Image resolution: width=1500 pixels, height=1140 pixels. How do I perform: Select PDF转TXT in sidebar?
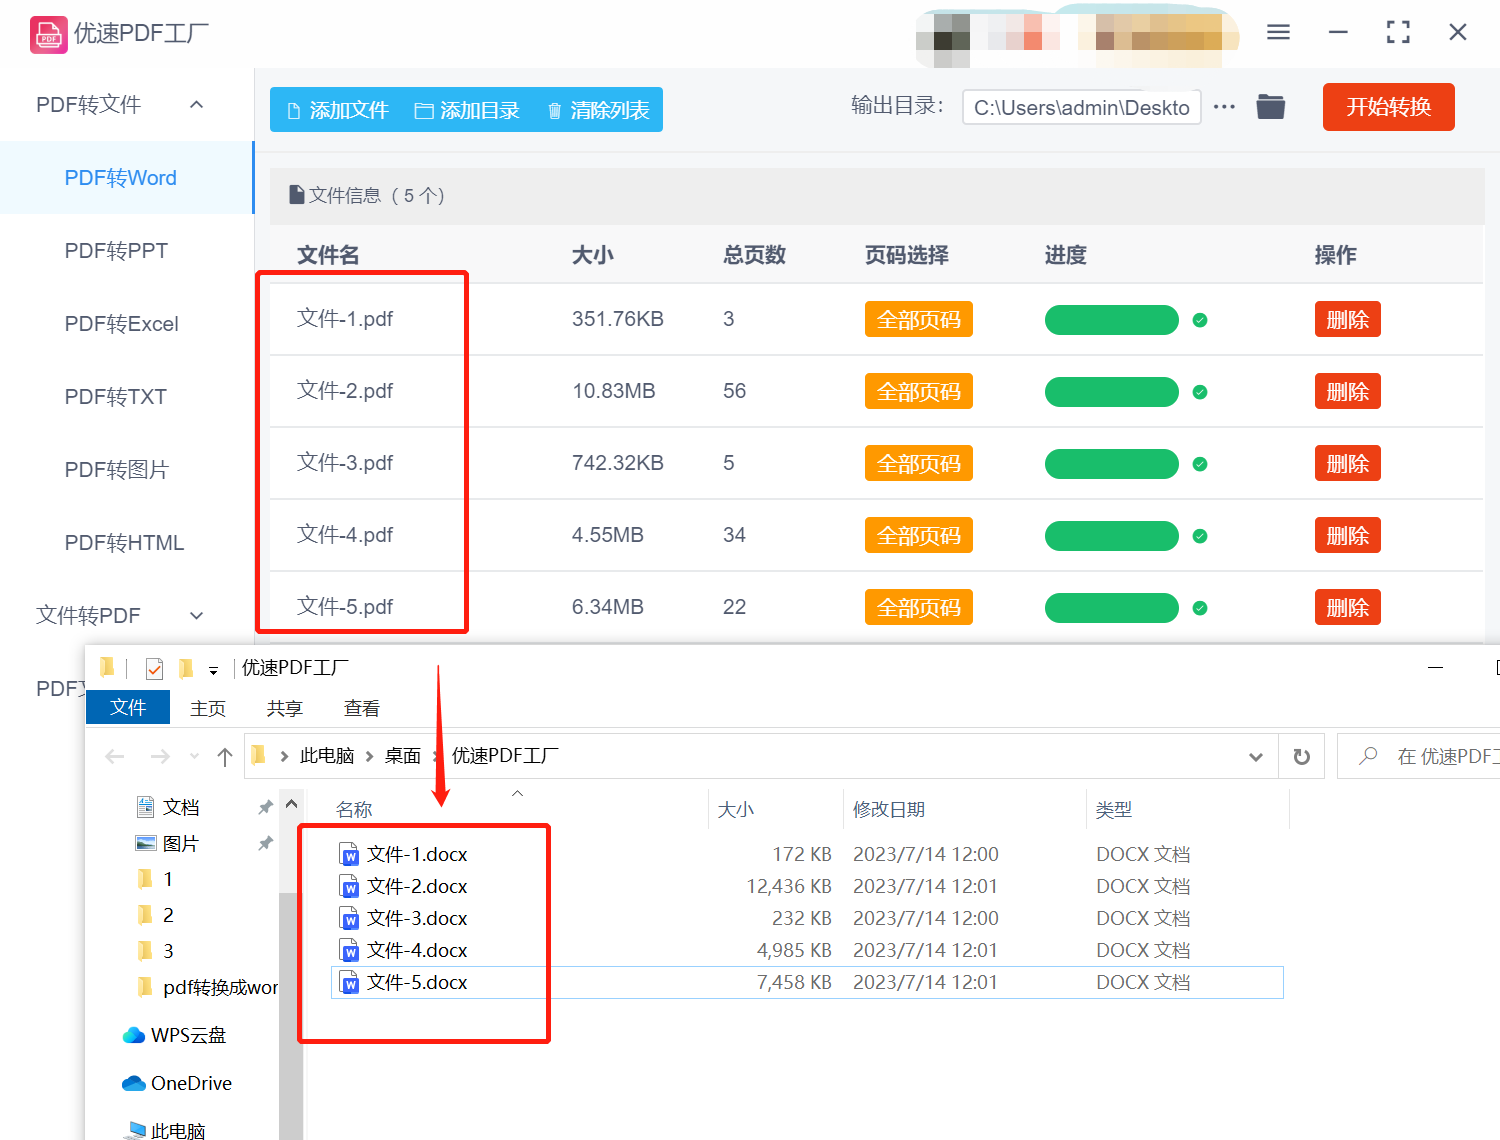pos(127,397)
